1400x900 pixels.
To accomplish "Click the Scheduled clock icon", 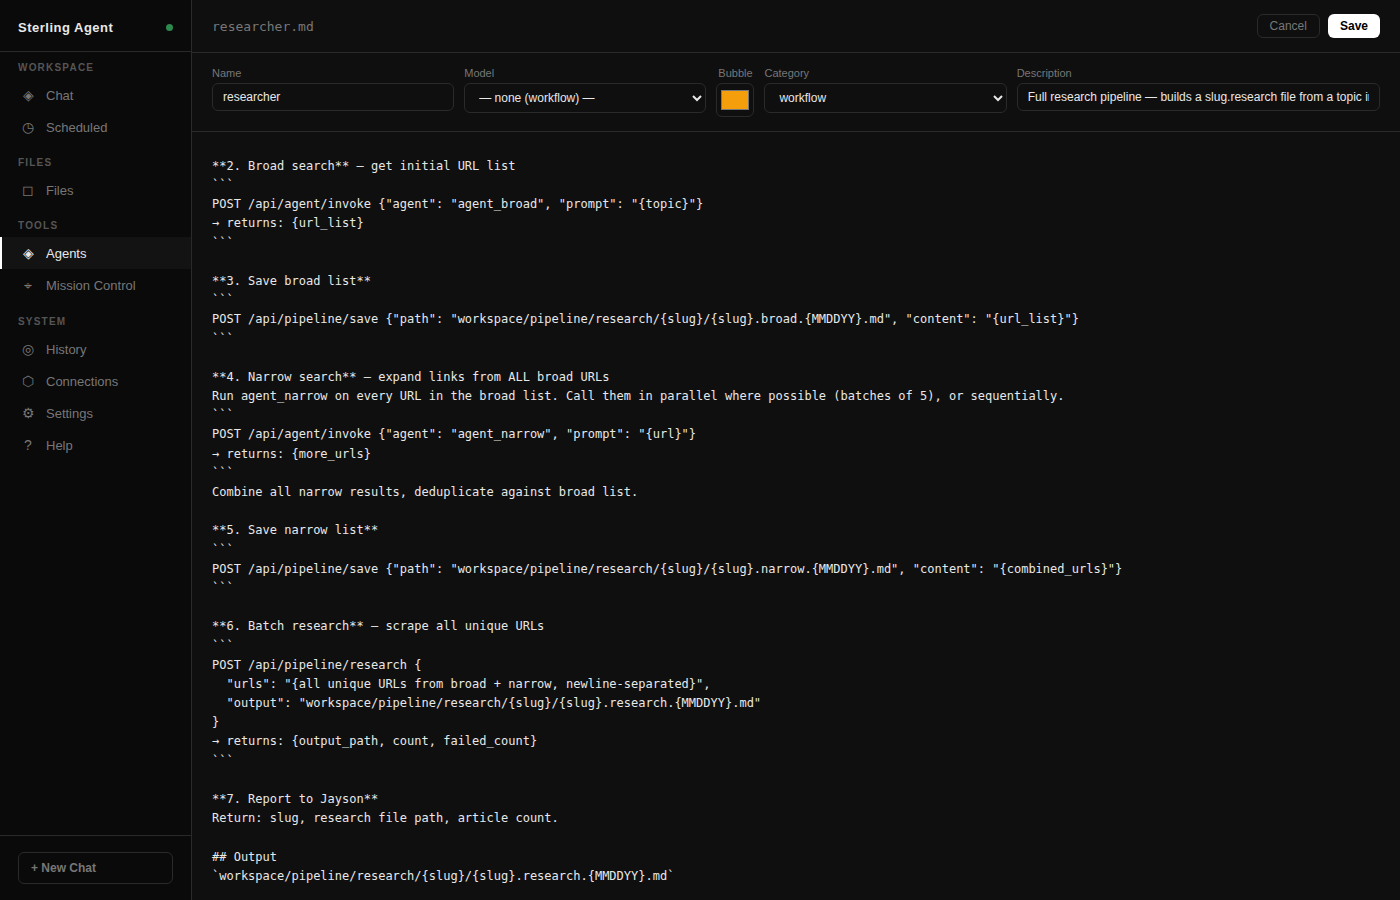I will pos(28,128).
